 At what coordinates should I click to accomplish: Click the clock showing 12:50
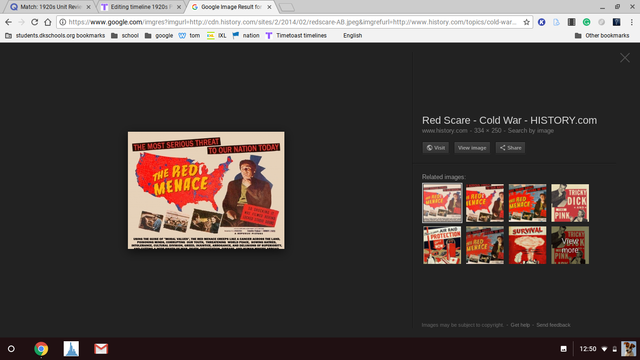tap(588, 349)
